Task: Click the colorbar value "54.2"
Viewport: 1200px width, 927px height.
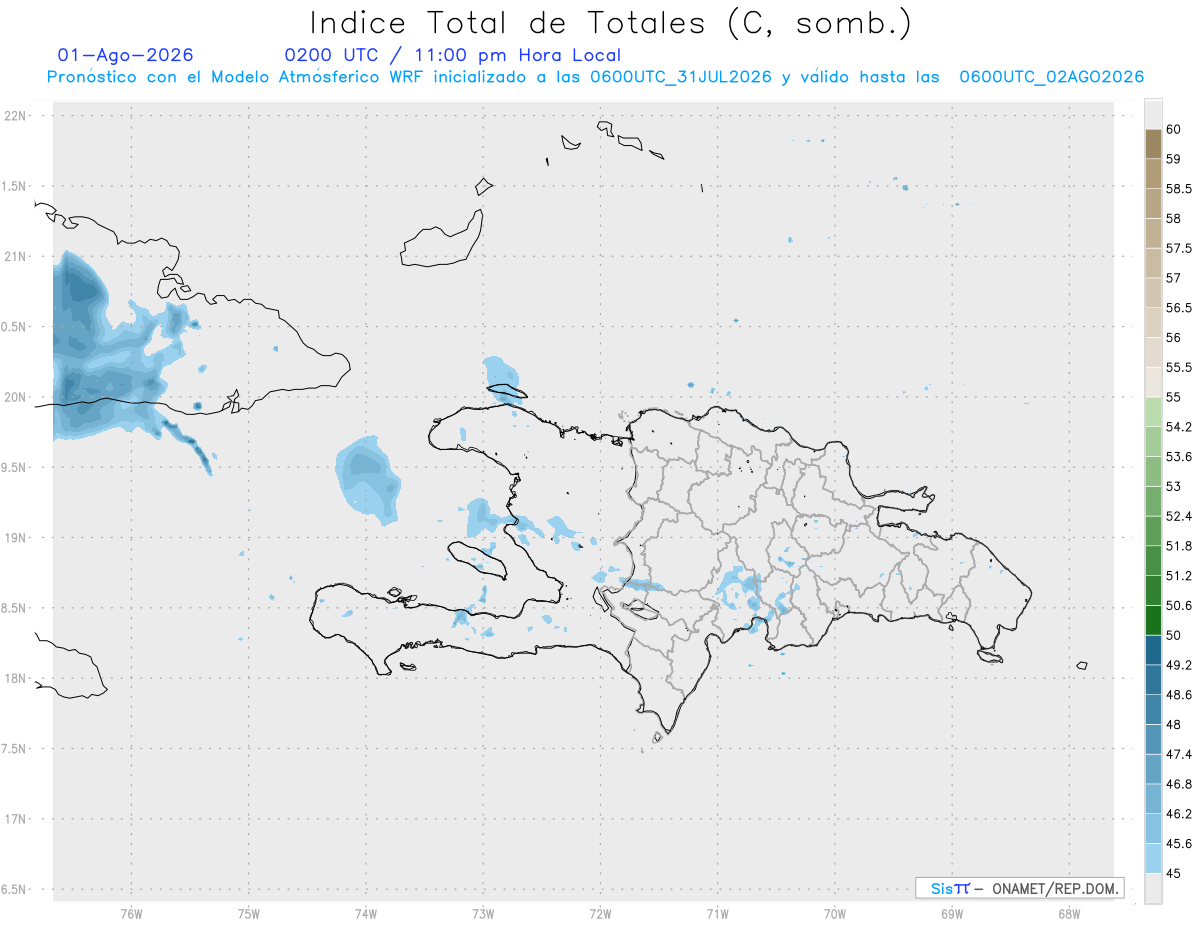Action: 1179,427
